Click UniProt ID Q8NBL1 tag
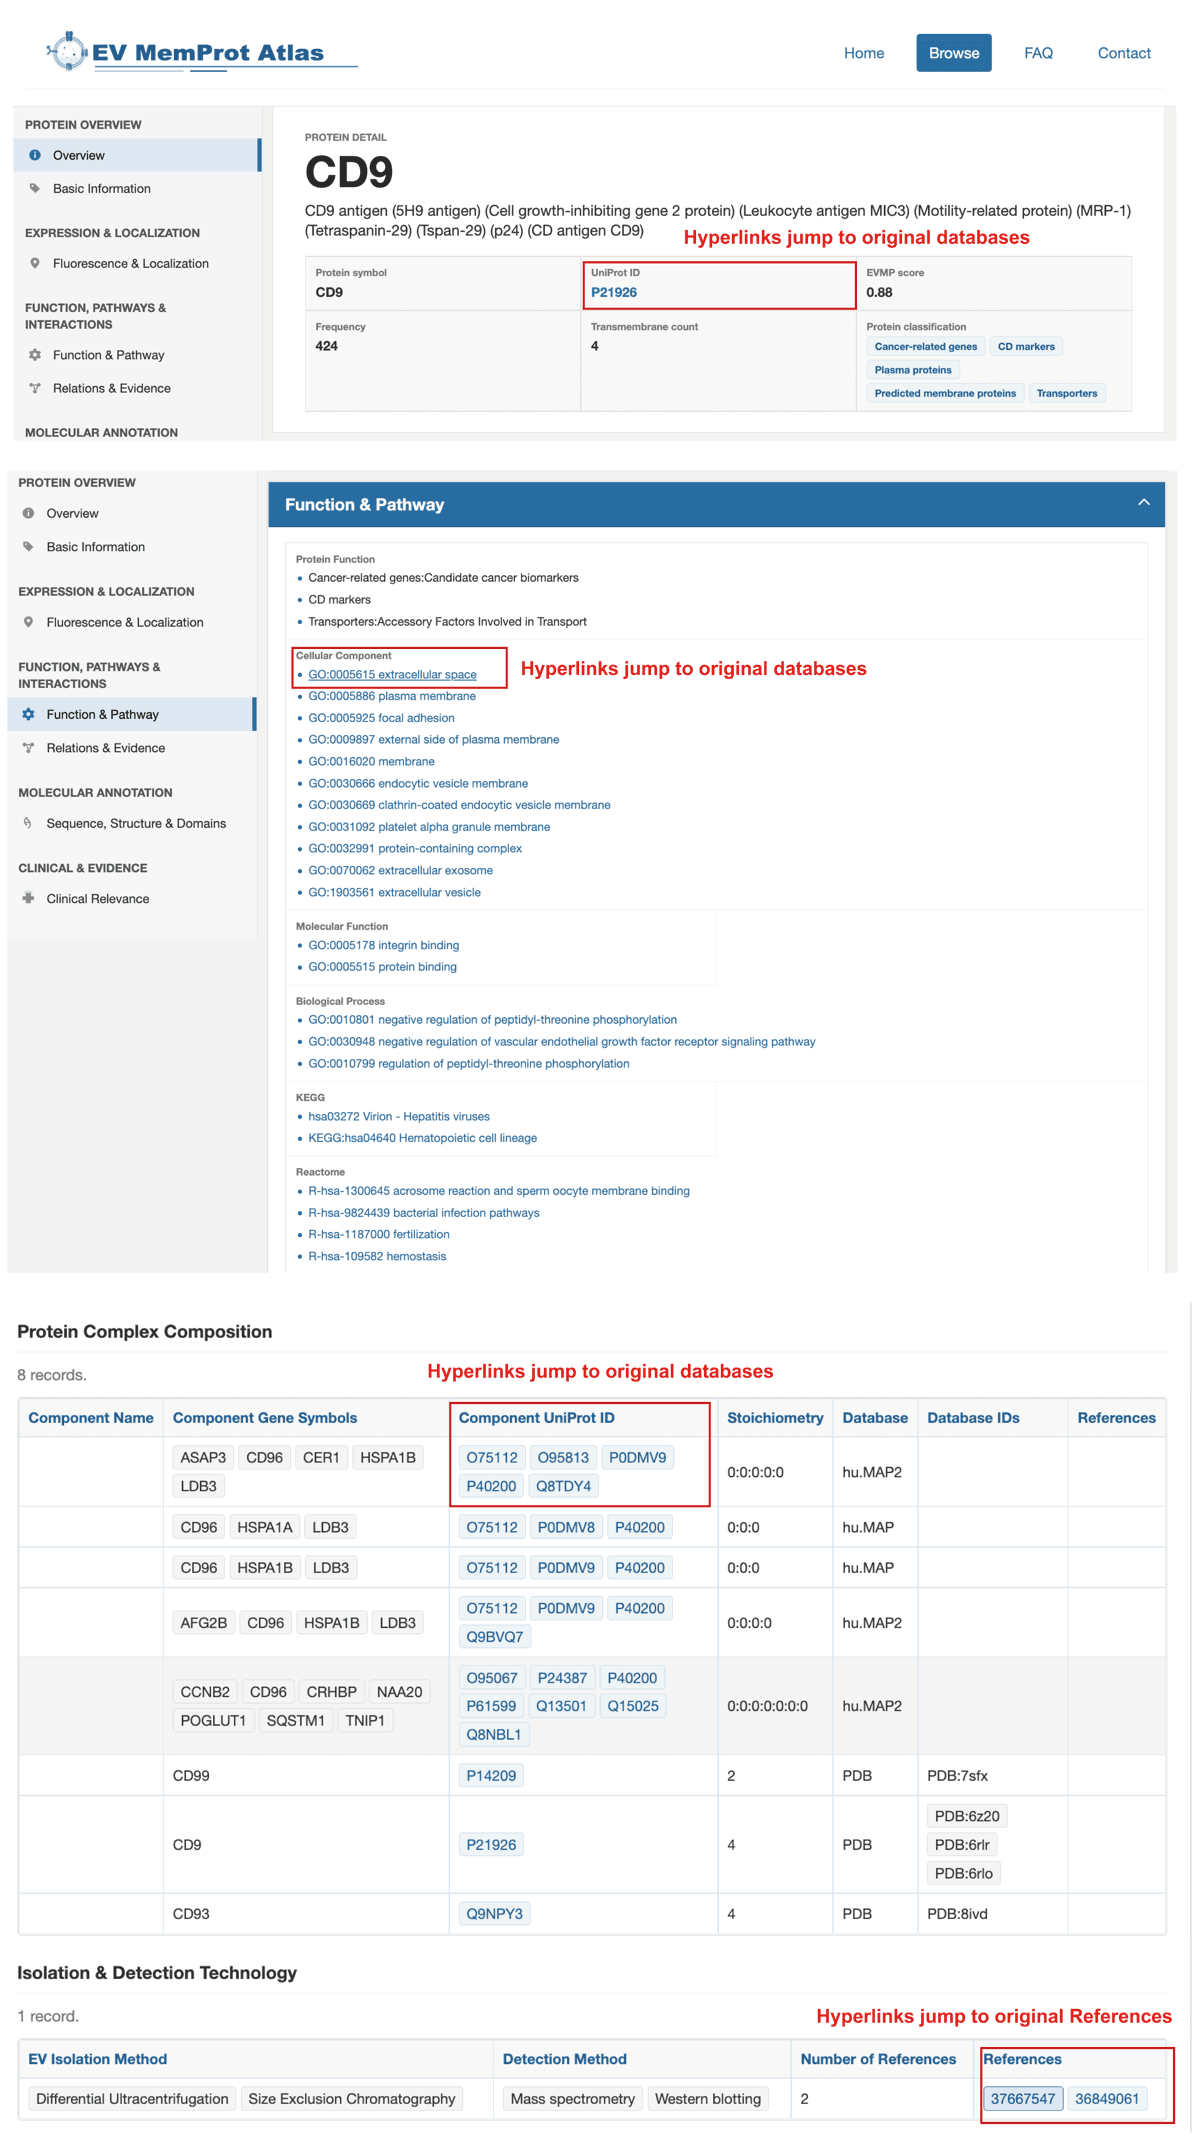 tap(494, 1735)
